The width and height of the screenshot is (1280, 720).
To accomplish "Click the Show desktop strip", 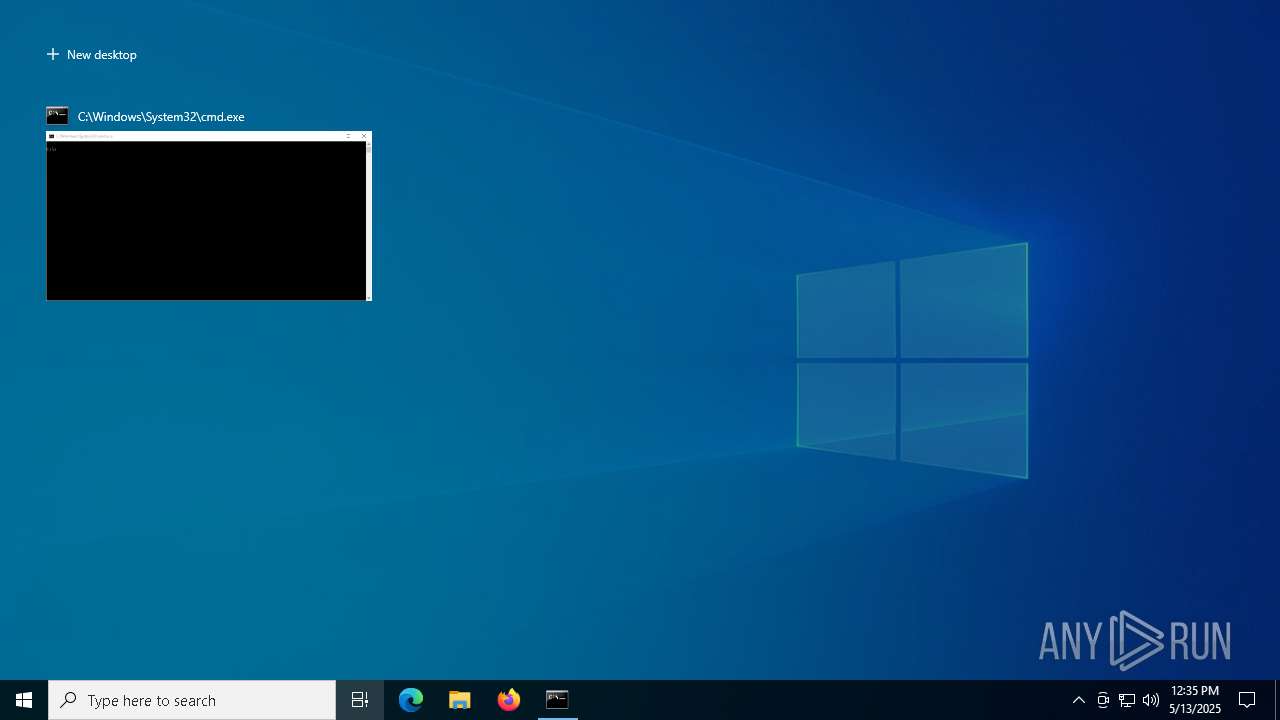I will 1277,700.
